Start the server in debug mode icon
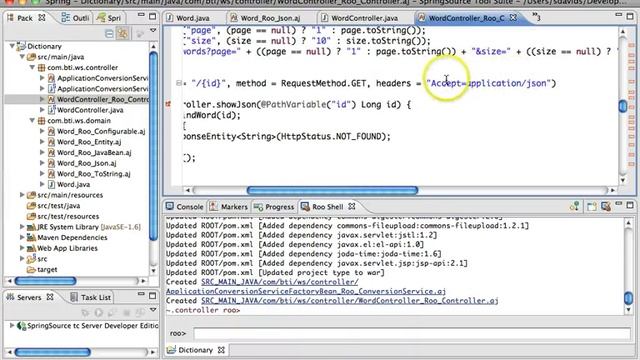Screen dimensions: 640x360 (x=85, y=313)
